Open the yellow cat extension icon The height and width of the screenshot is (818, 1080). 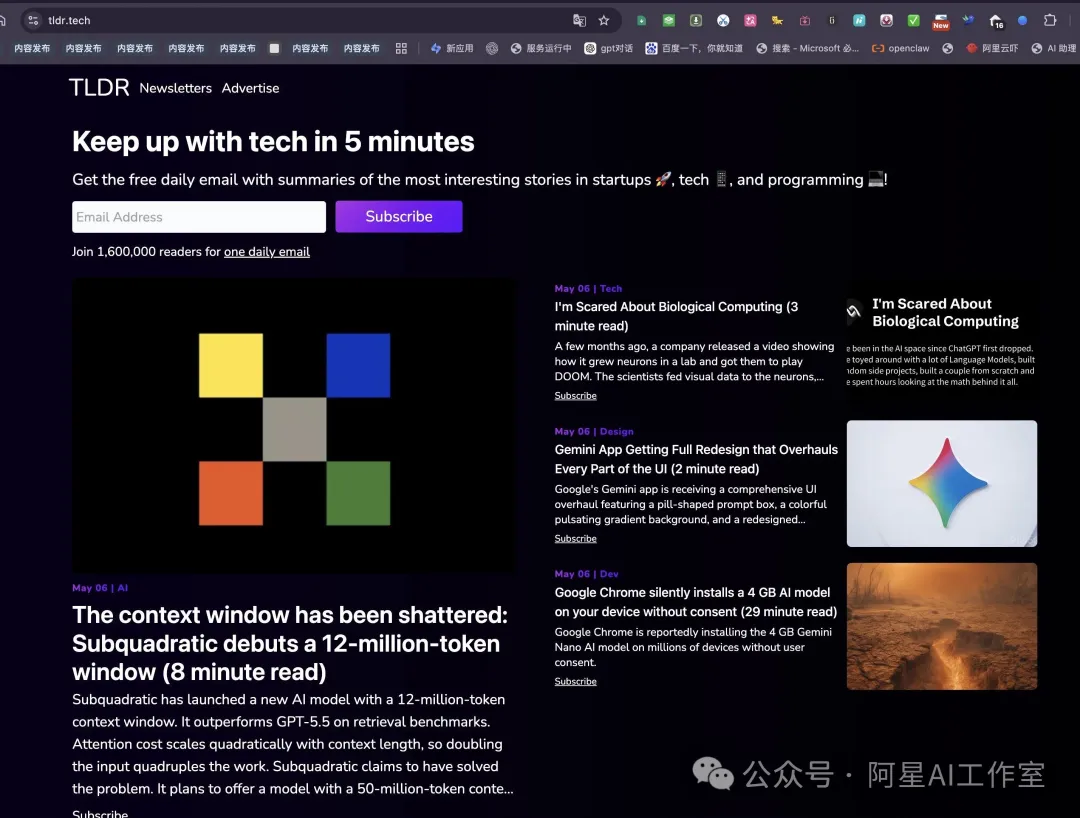pyautogui.click(x=777, y=21)
